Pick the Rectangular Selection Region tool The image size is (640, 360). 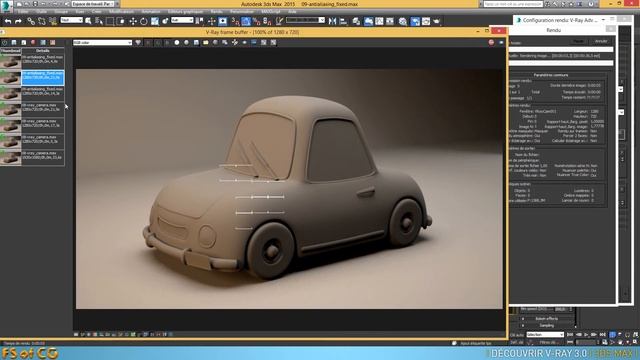(110, 21)
